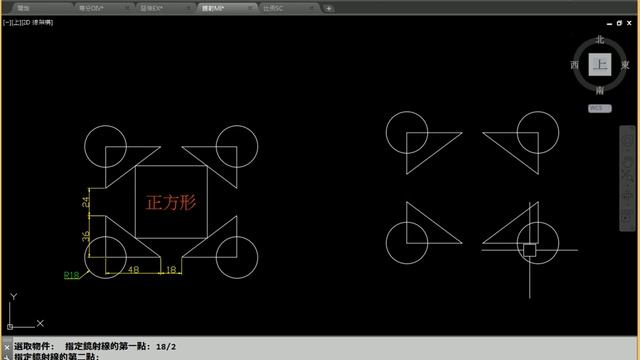Open command line customization wrench icon
This screenshot has width=640, height=360.
[x=7, y=357]
